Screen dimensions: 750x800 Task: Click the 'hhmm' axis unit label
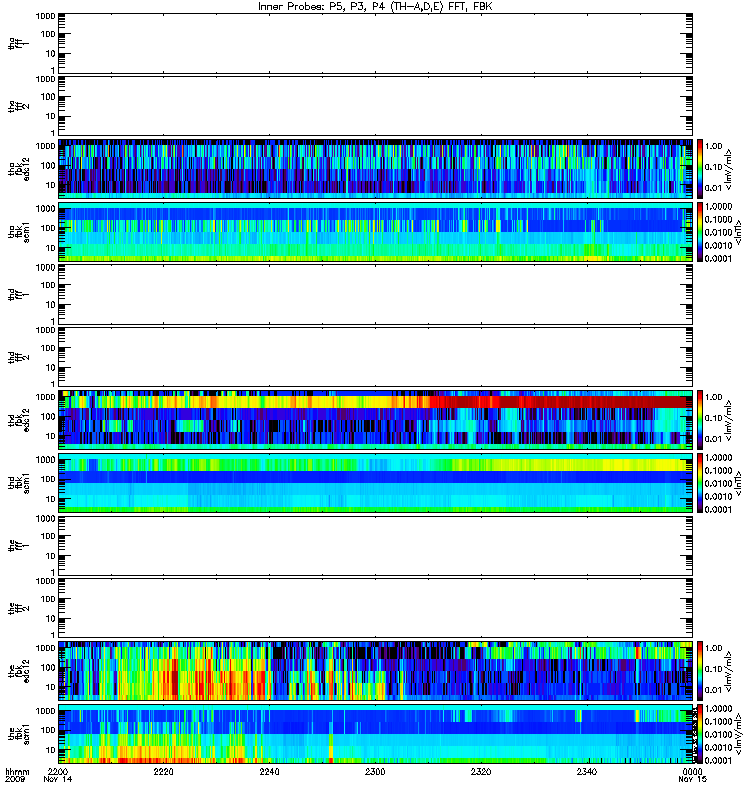coord(17,771)
